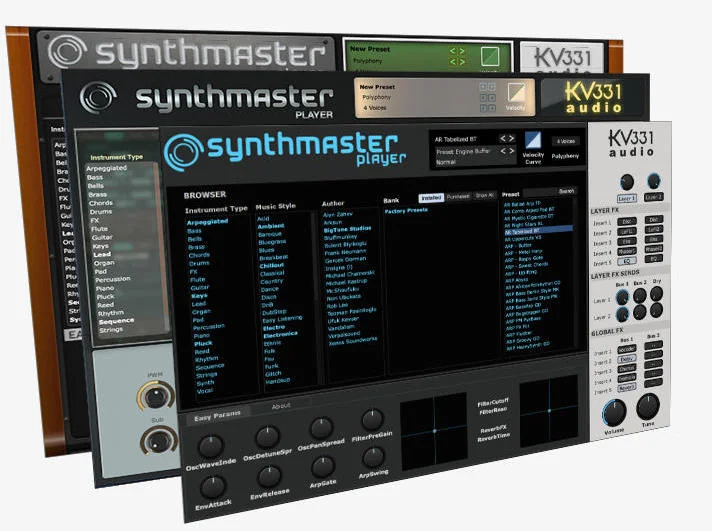712x531 pixels.
Task: Click the left XY pad crosshair
Action: [434, 432]
